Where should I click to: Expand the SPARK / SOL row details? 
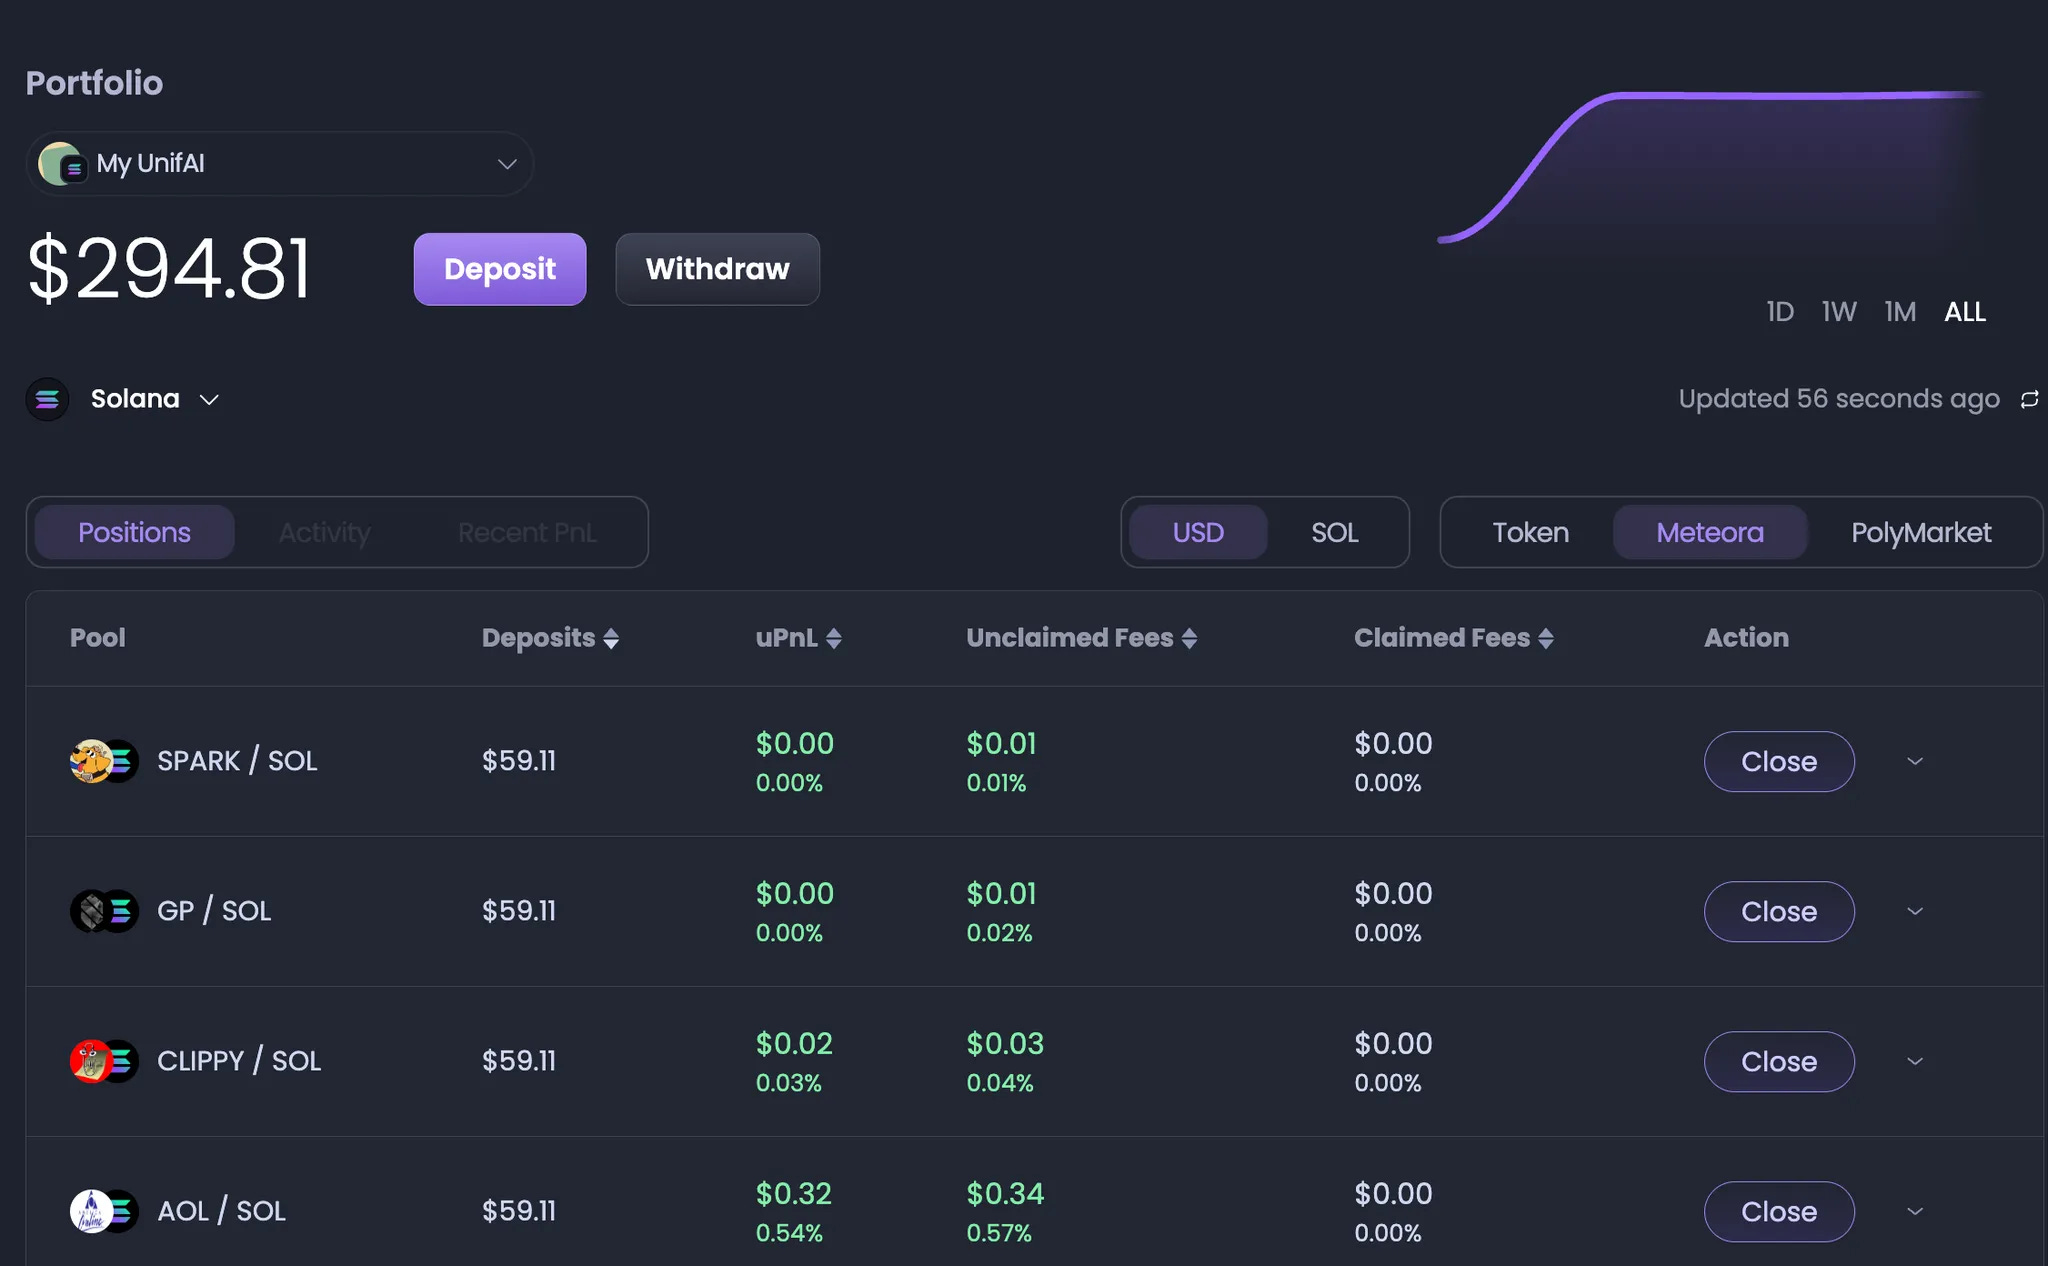pyautogui.click(x=1914, y=762)
